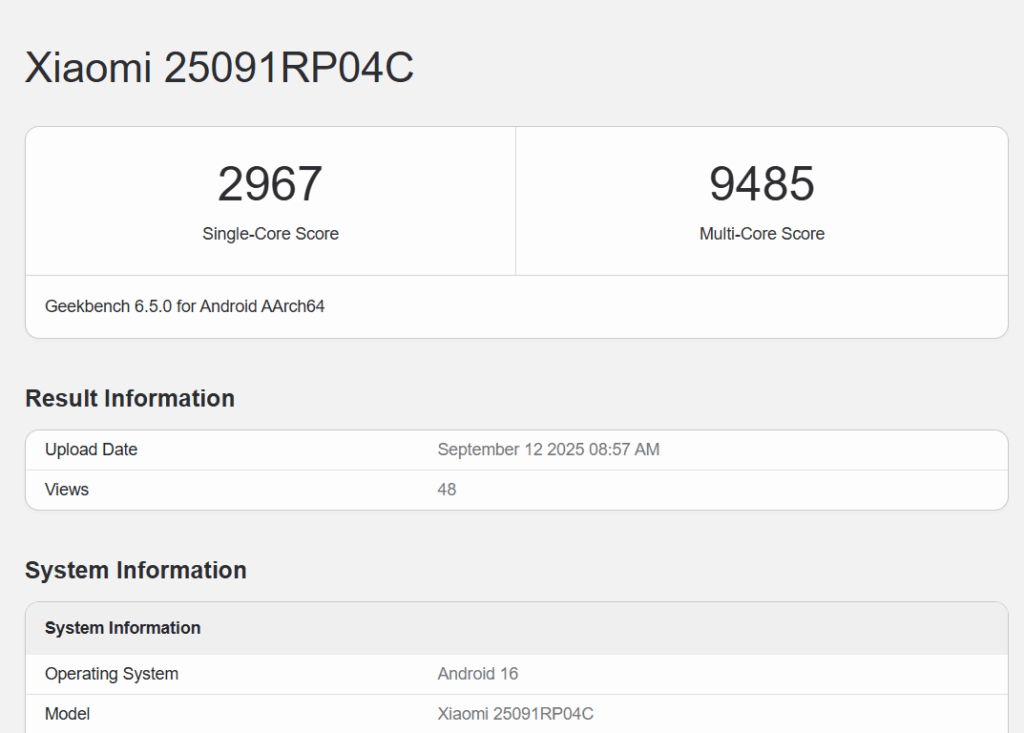Click the Result Information card area
This screenshot has height=733, width=1024.
point(516,469)
